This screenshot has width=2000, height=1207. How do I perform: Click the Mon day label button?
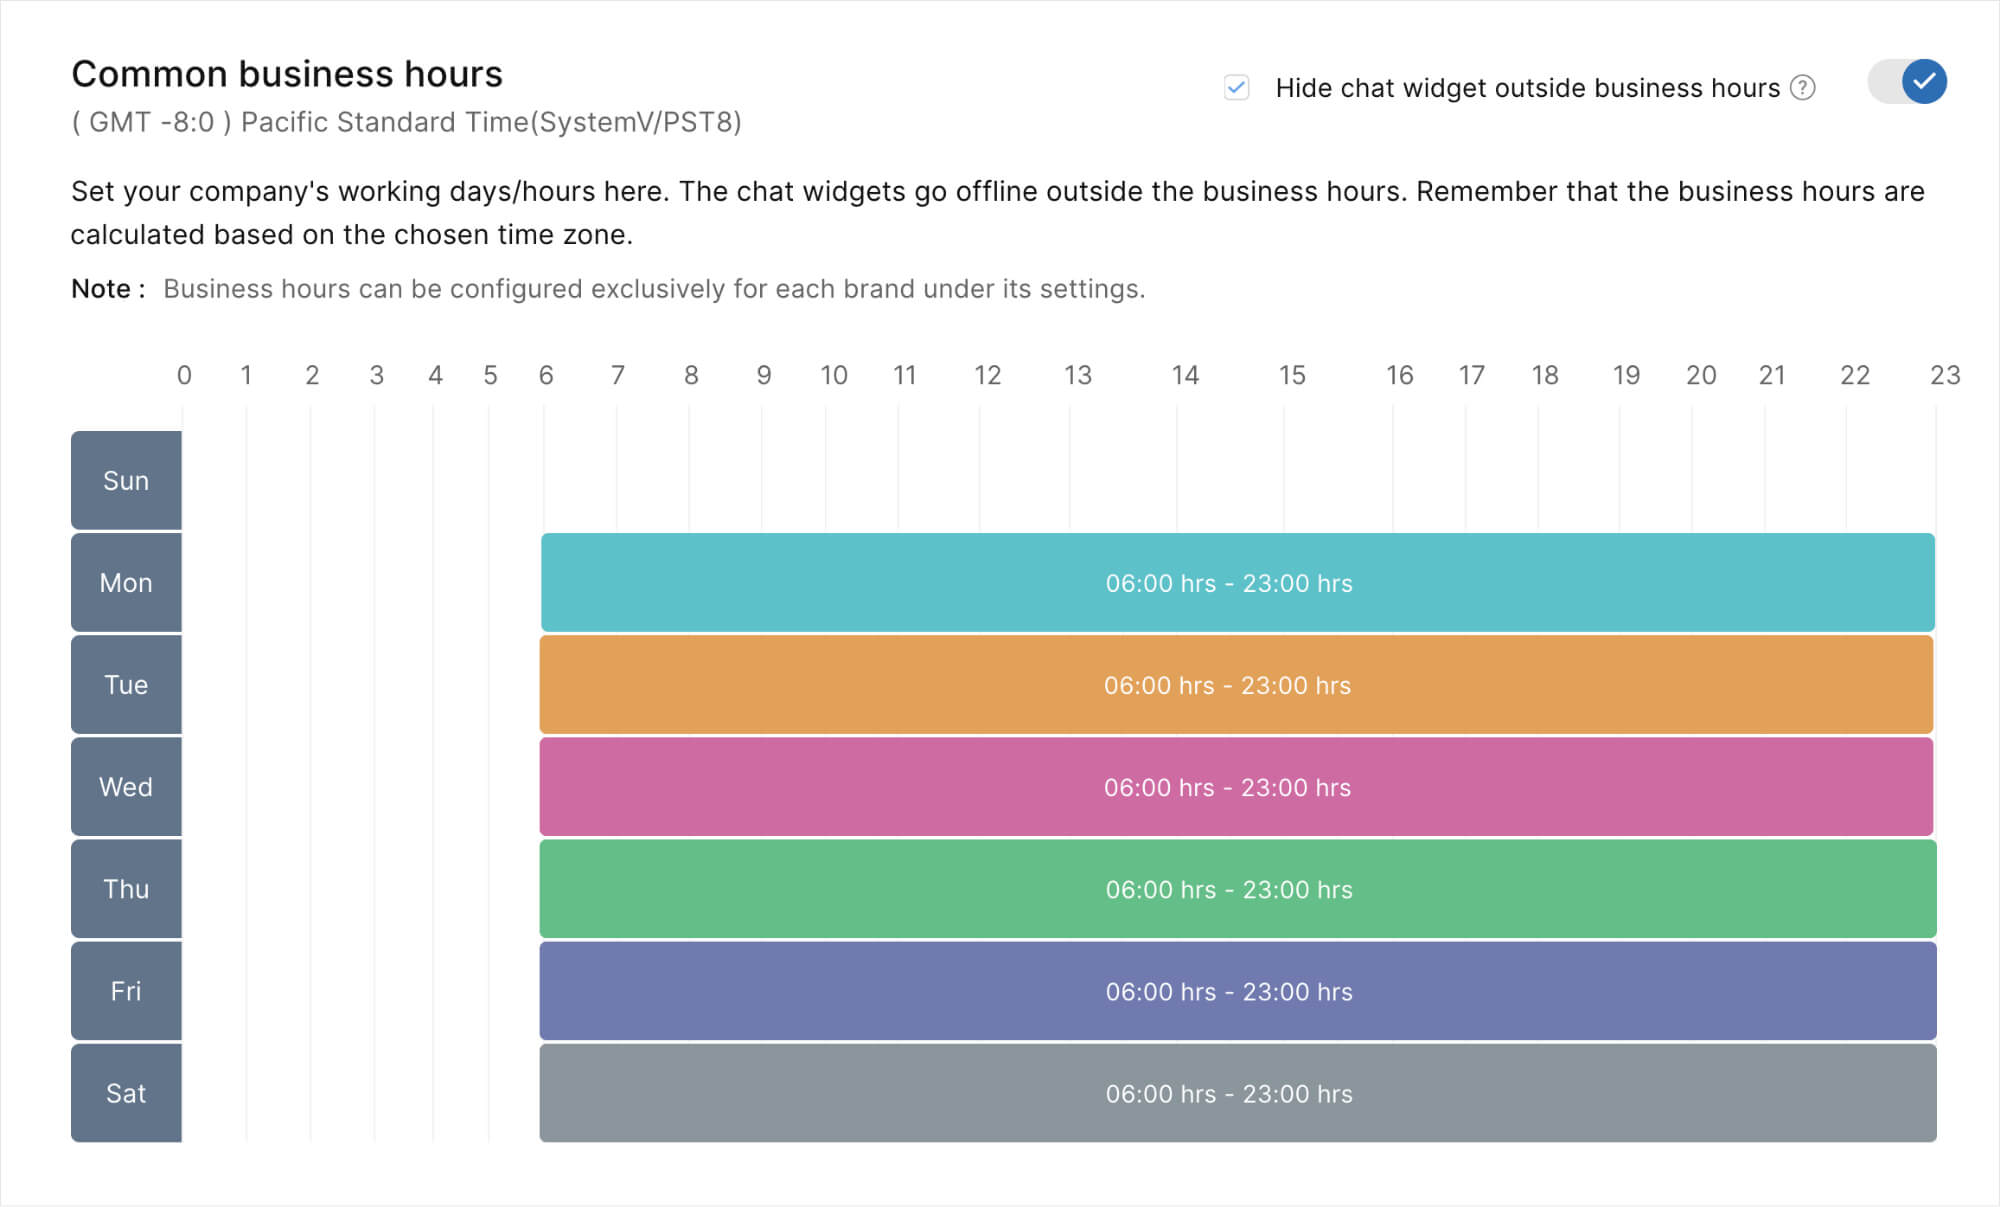pyautogui.click(x=126, y=581)
